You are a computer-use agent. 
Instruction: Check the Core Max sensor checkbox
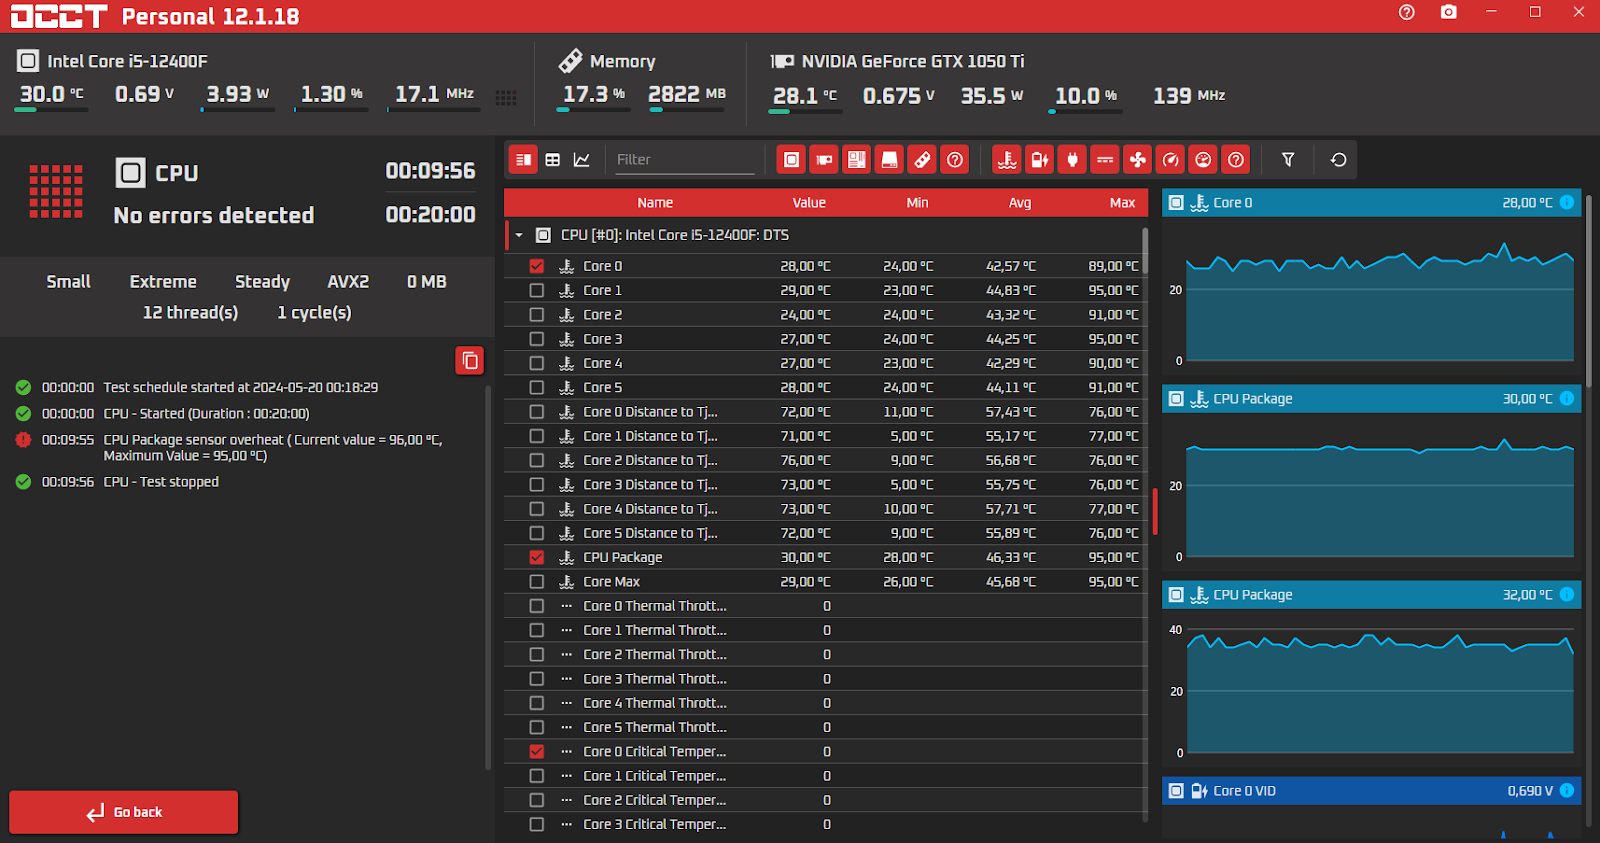537,581
